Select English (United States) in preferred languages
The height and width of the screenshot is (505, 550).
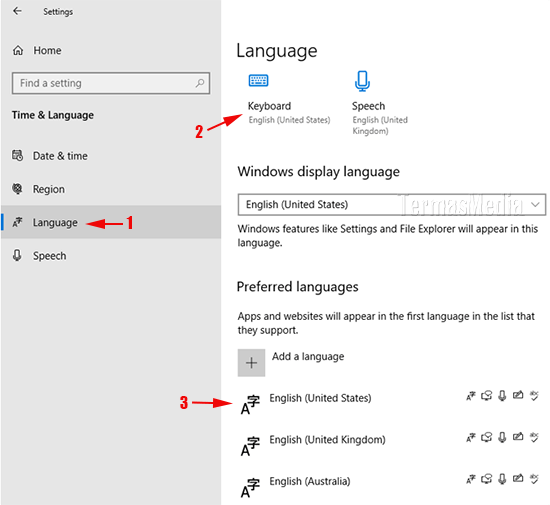click(320, 398)
